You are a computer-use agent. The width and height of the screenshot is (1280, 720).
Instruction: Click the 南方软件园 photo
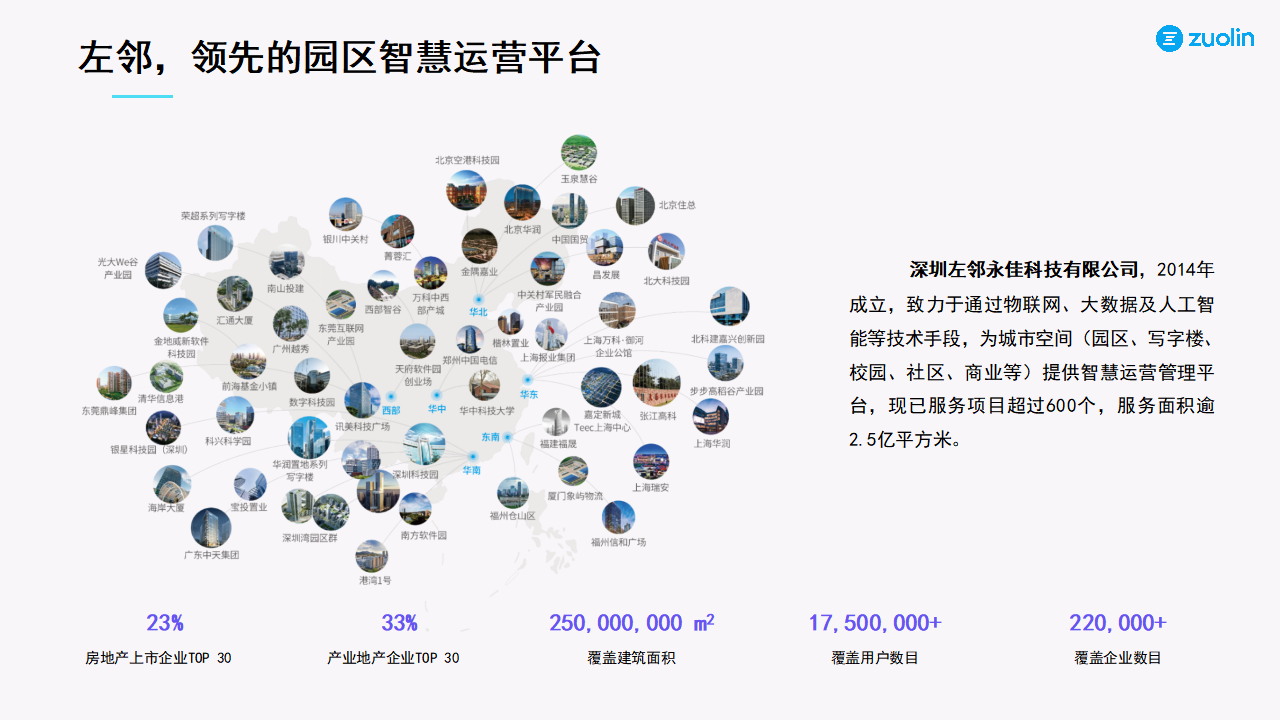[x=415, y=511]
